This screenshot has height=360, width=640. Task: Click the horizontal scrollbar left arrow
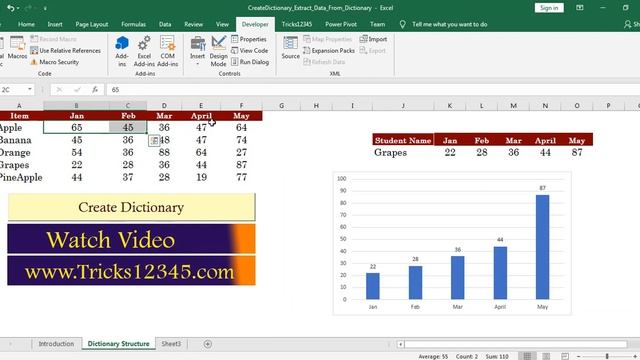pos(401,344)
